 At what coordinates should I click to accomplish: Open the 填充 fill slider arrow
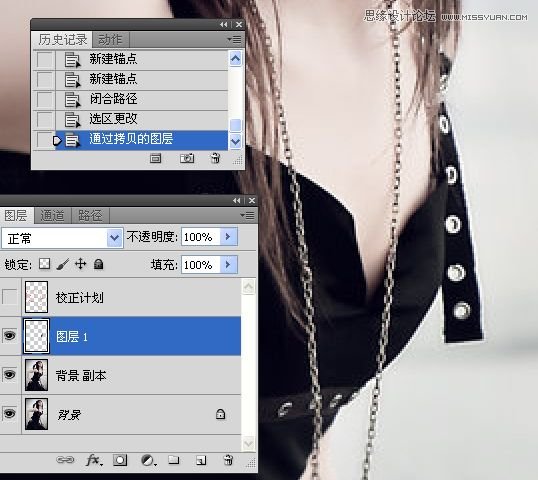(228, 265)
